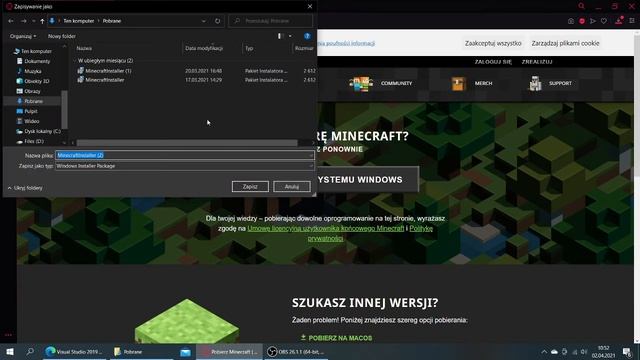Refresh the Pobrane folder view
Viewport: 640px width, 360px height.
218,21
